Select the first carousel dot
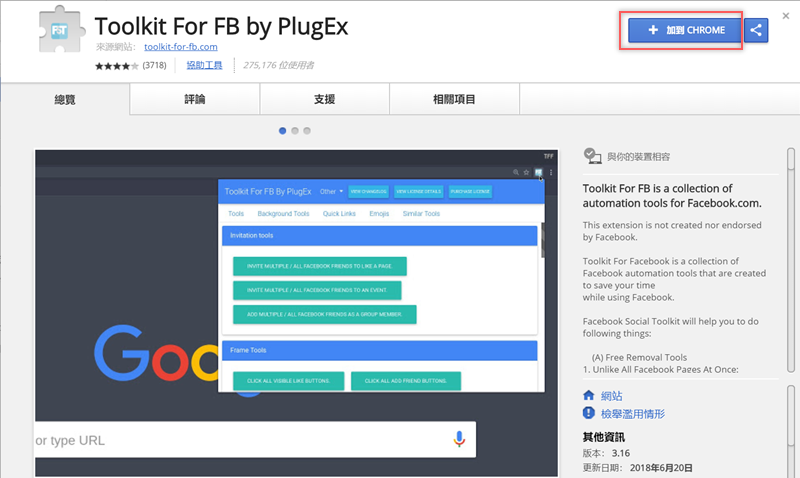Image resolution: width=800 pixels, height=478 pixels. (x=283, y=131)
